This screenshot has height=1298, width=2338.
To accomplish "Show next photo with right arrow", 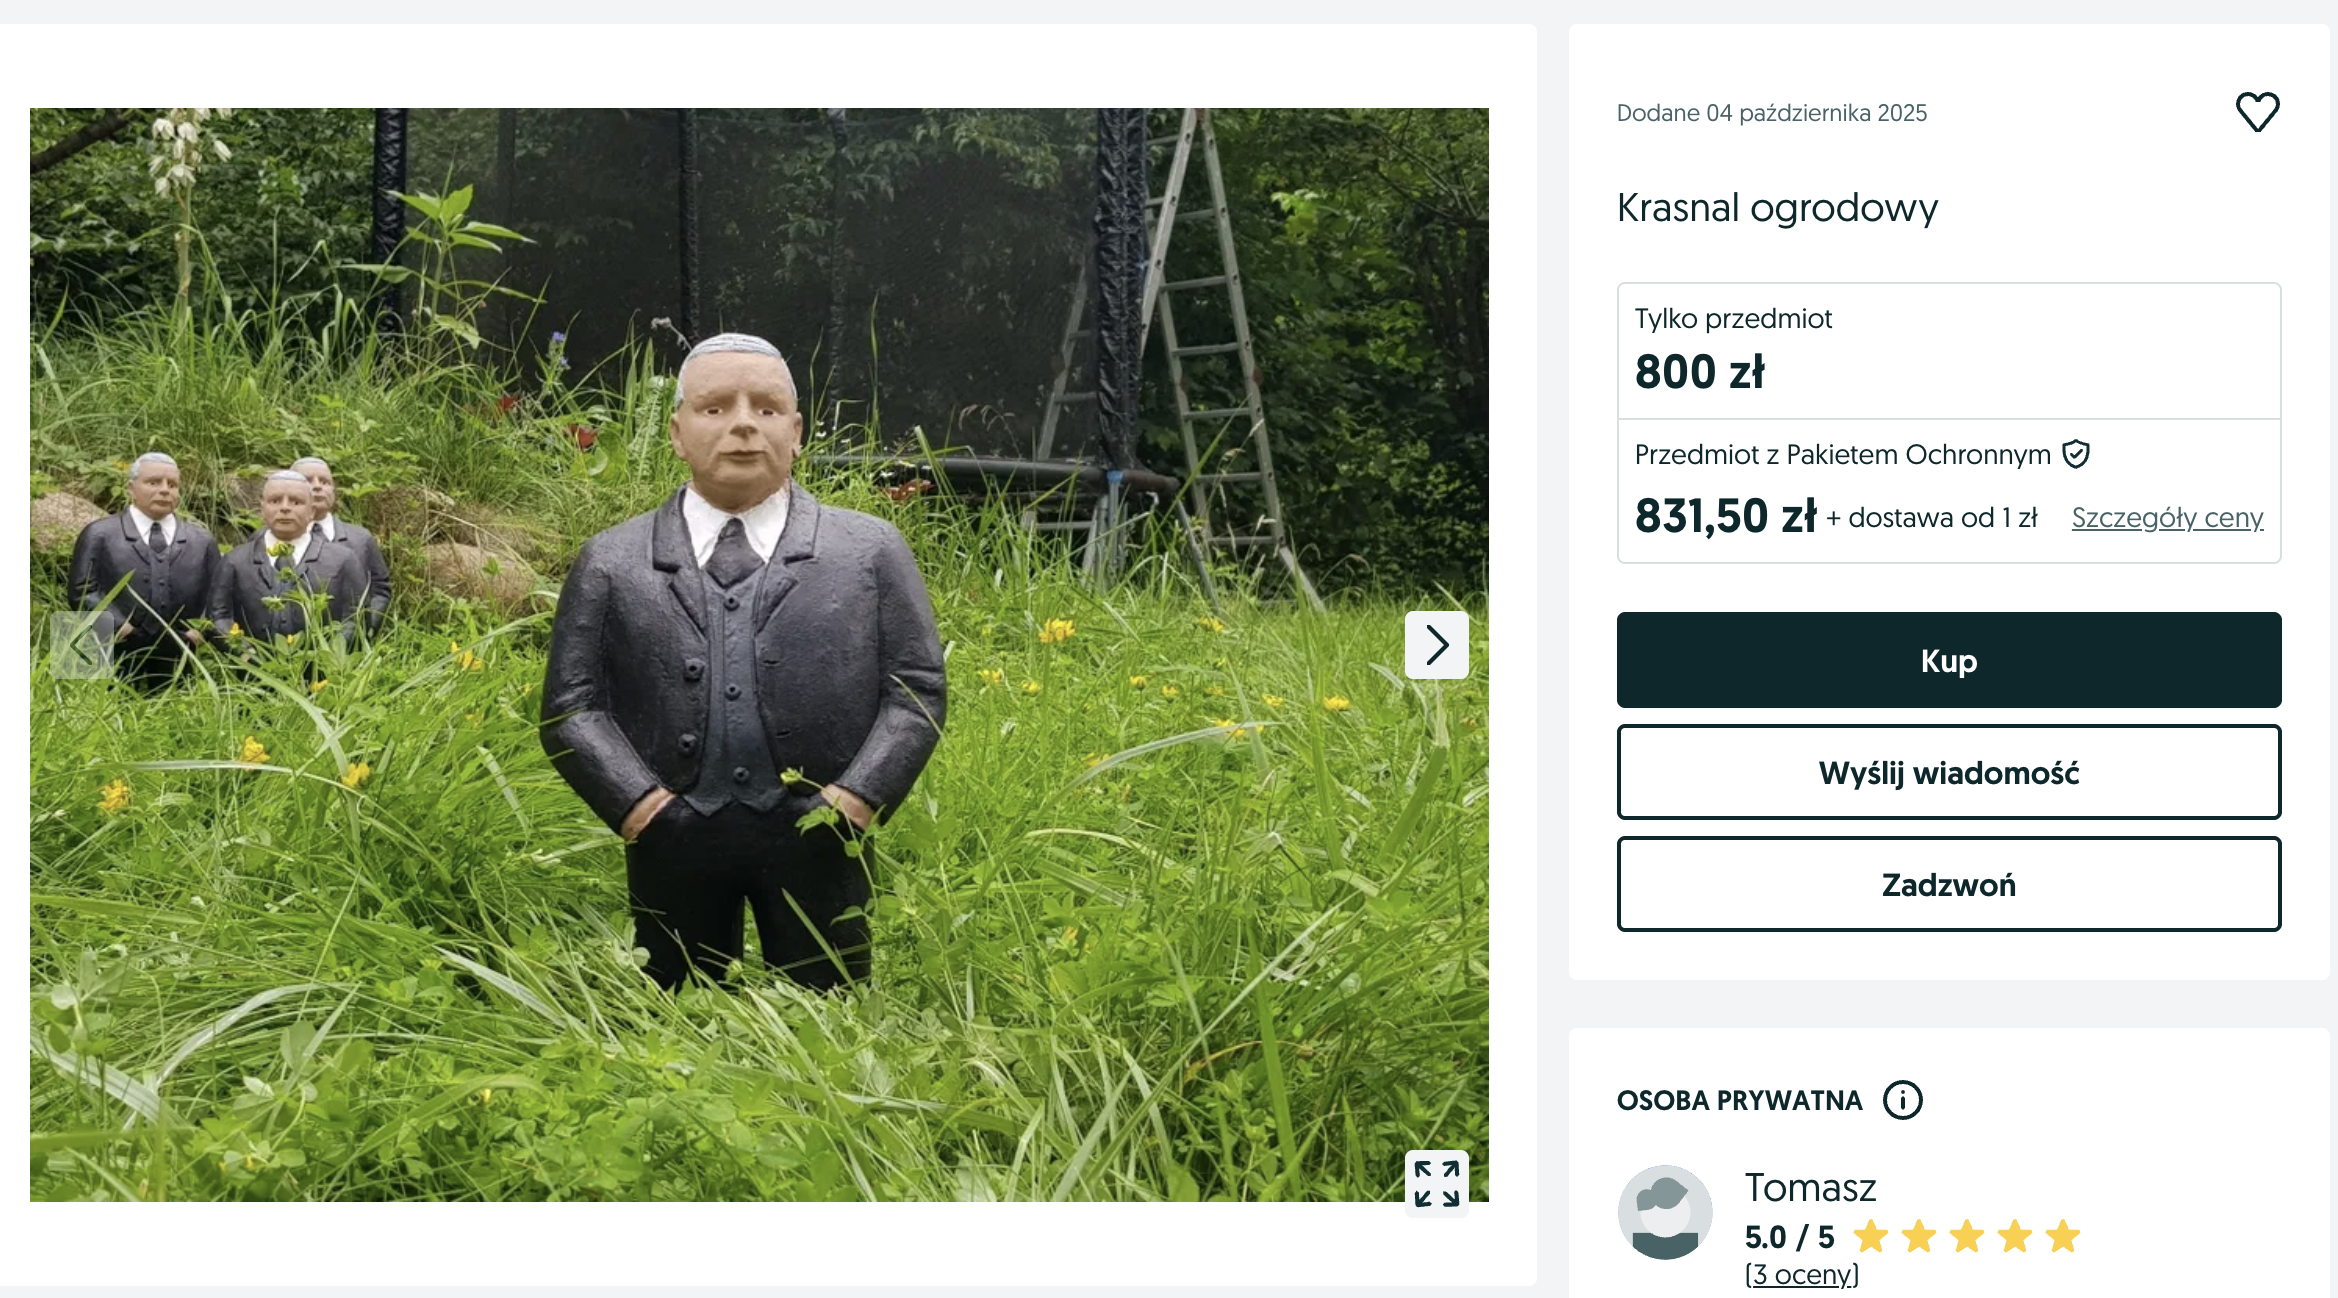I will [x=1436, y=645].
